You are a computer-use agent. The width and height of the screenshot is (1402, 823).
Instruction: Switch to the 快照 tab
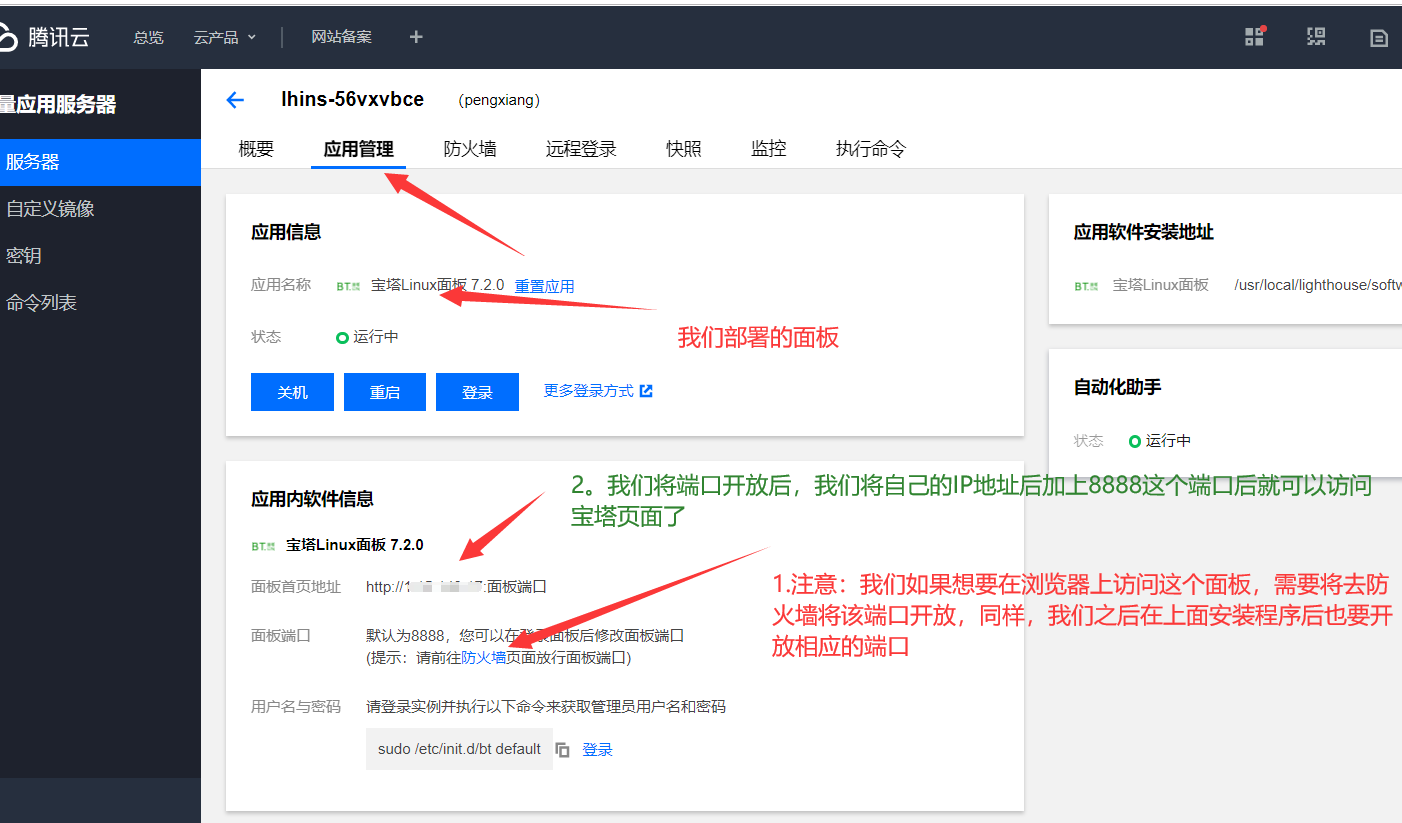tap(684, 149)
